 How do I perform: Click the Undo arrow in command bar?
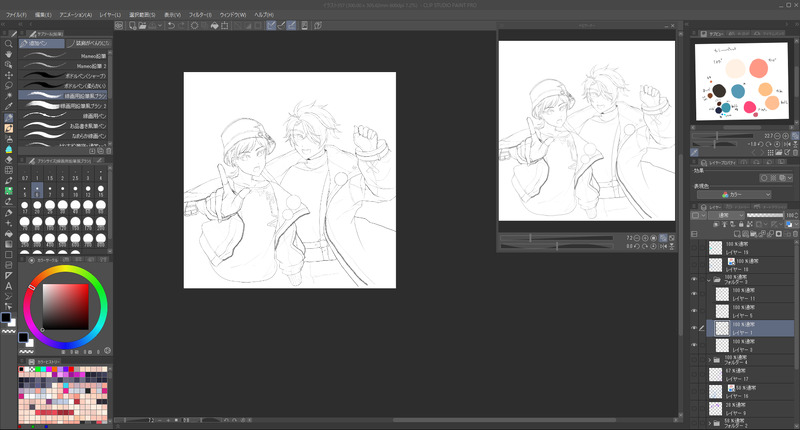(171, 26)
